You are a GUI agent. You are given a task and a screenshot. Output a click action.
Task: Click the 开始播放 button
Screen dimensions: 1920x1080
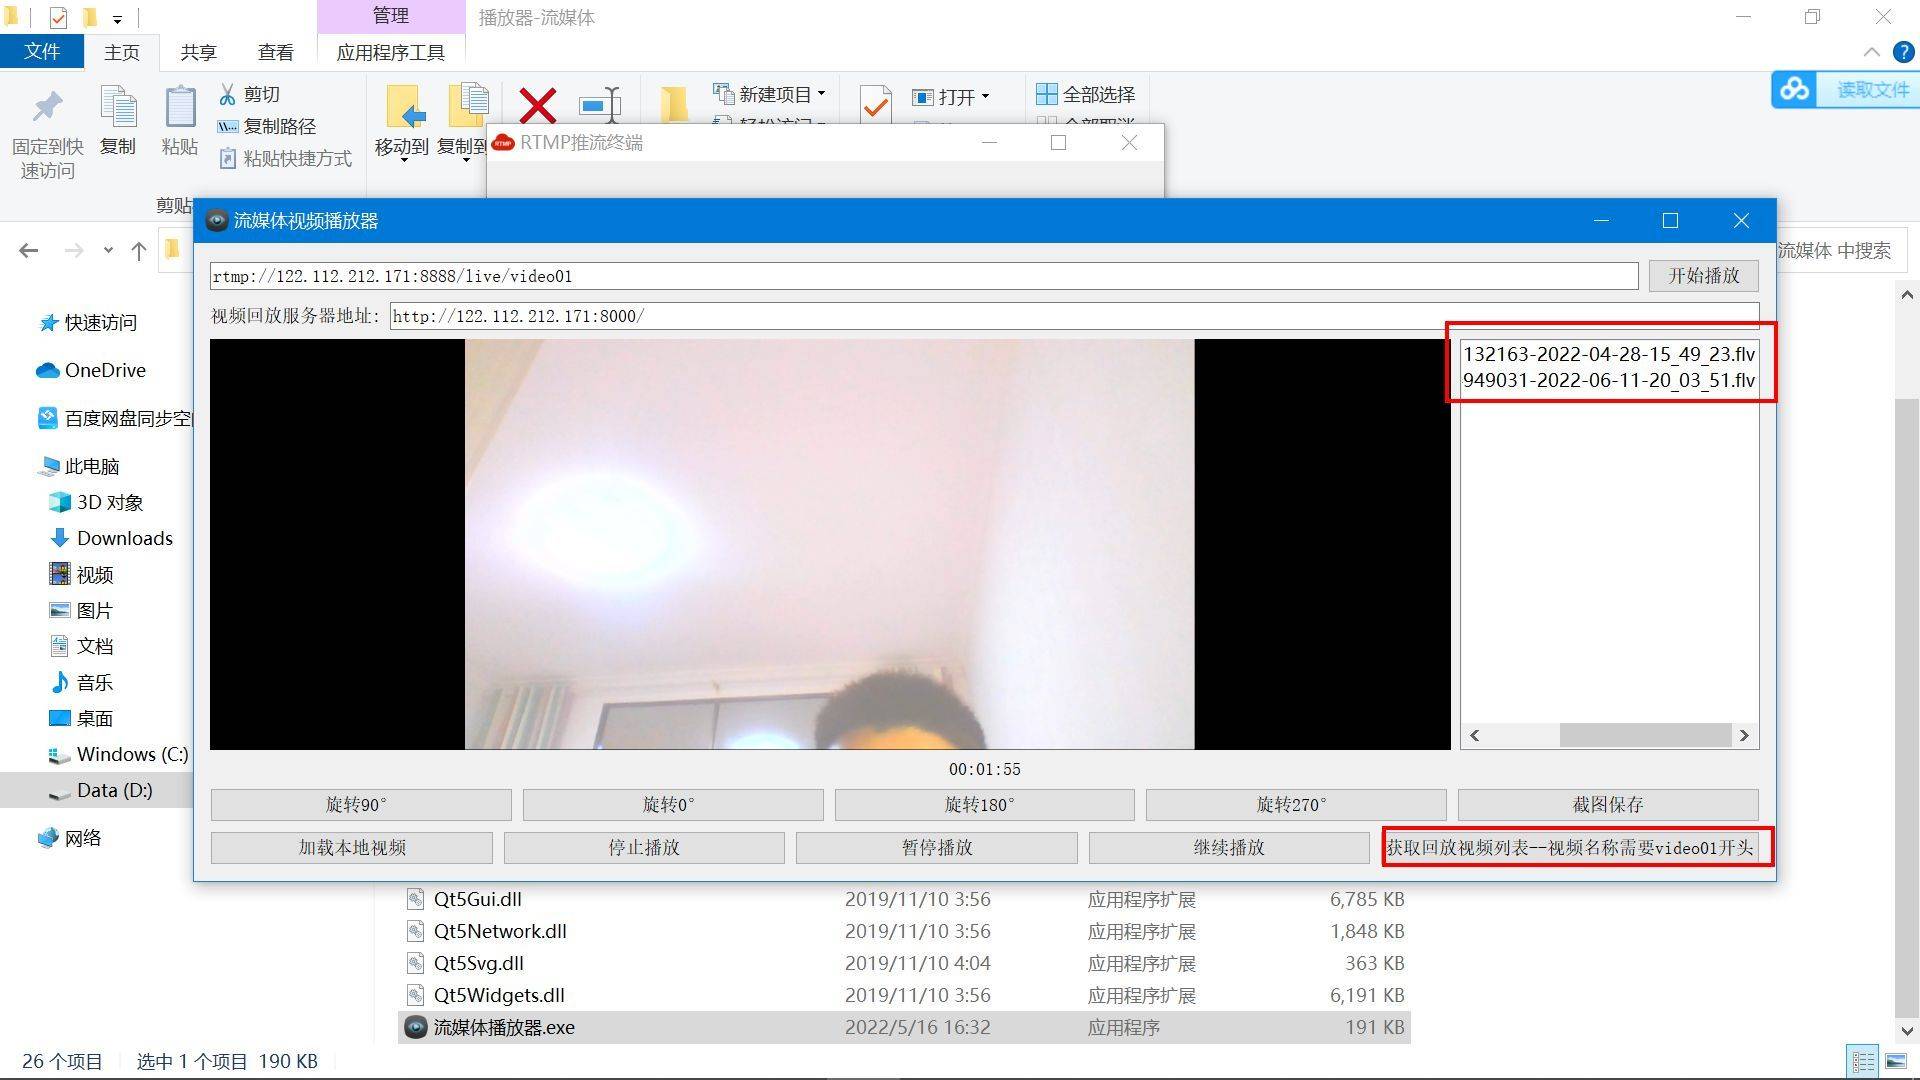1703,276
